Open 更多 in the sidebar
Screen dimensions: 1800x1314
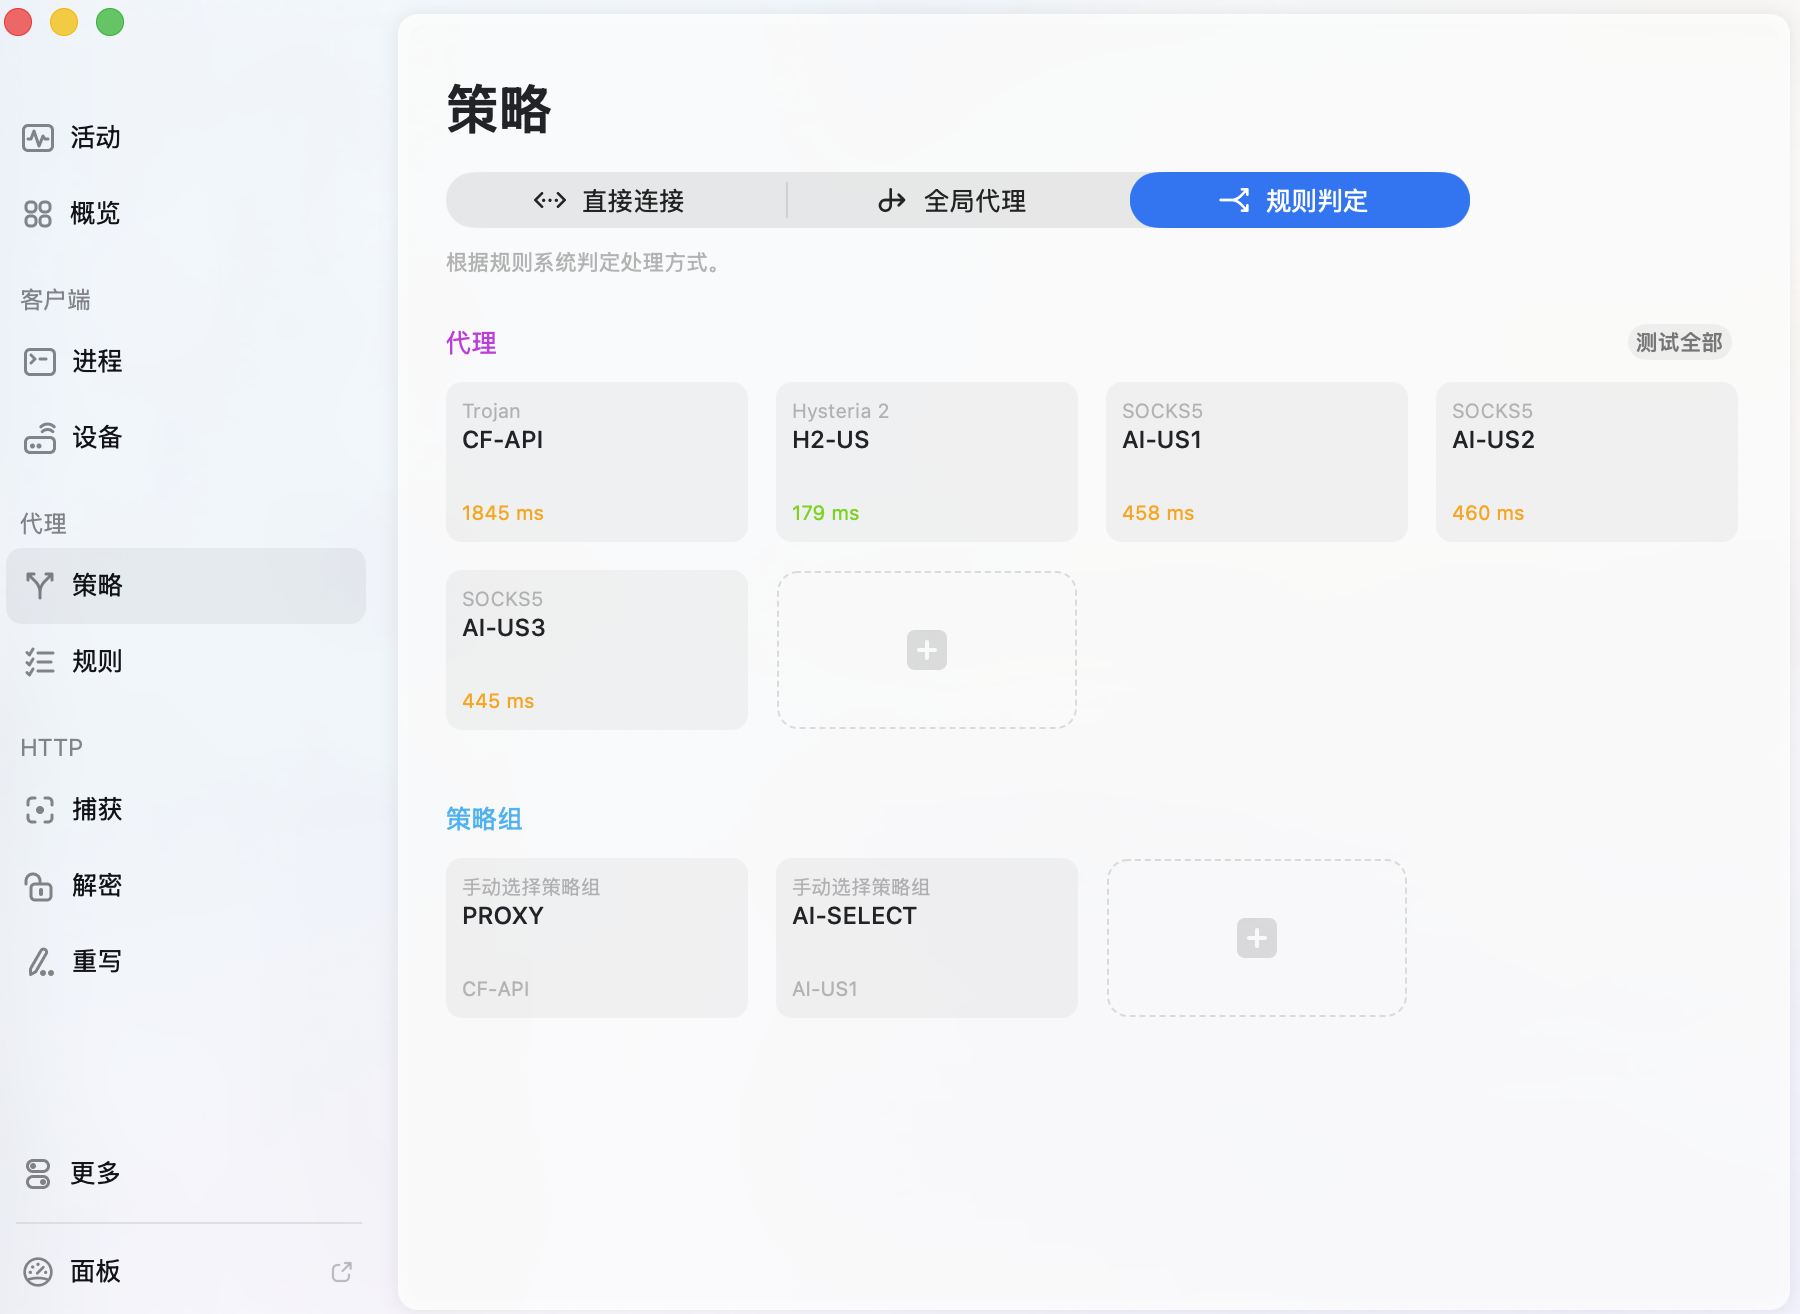[x=186, y=1174]
